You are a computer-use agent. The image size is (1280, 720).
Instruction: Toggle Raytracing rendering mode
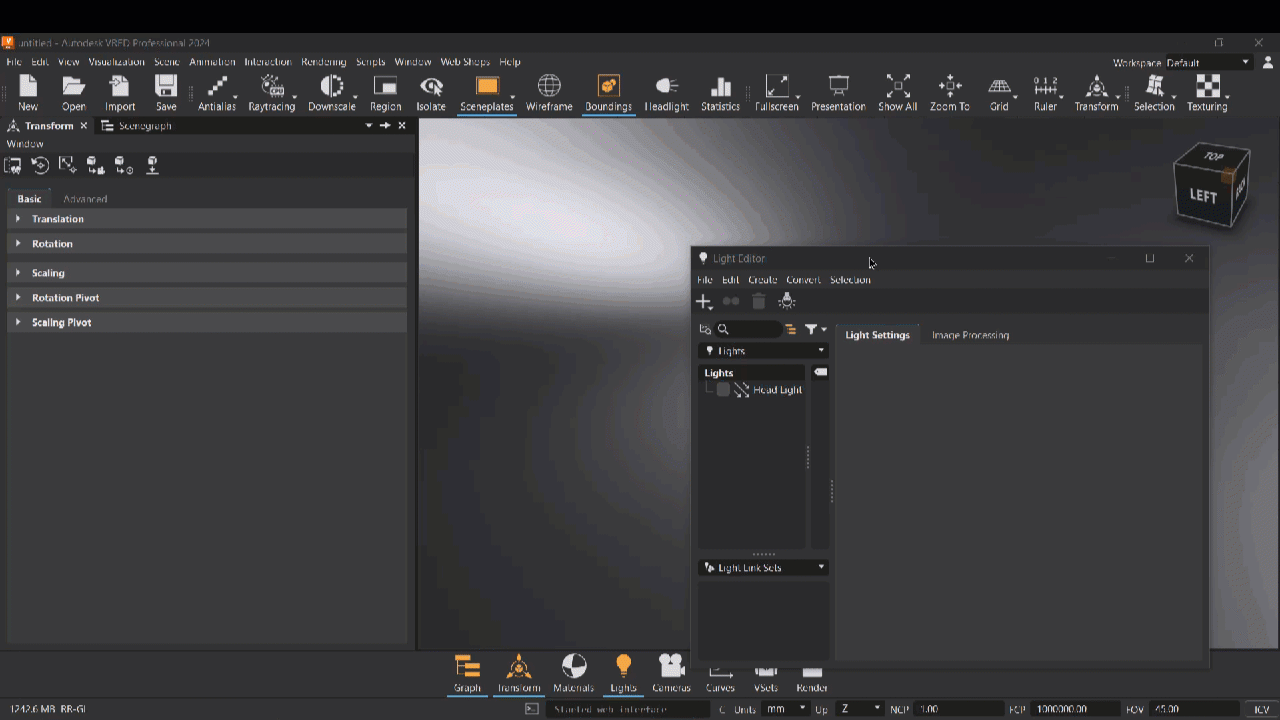[272, 93]
